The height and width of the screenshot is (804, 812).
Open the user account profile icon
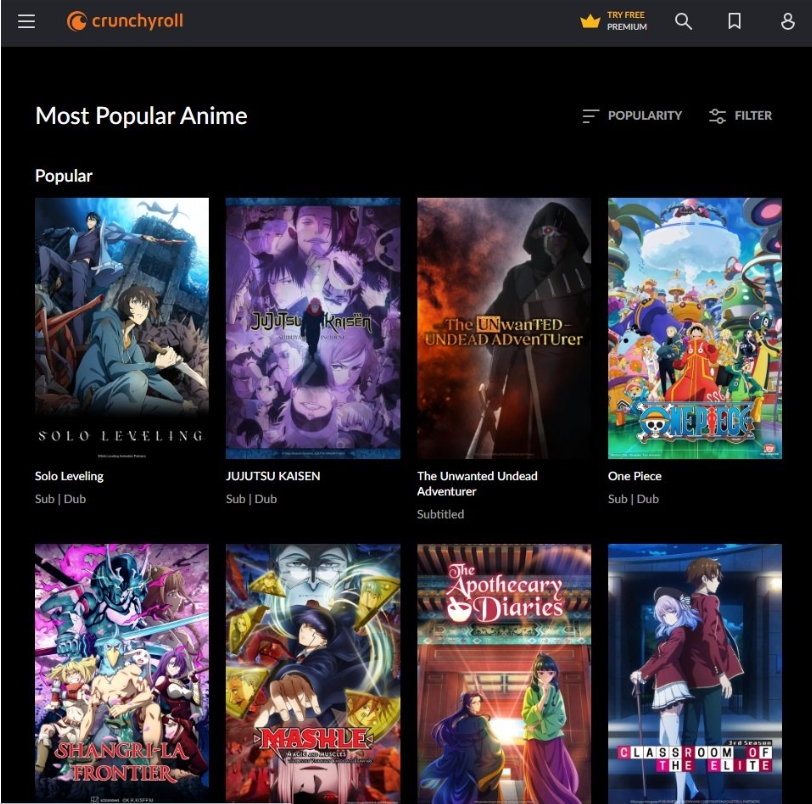pos(787,21)
